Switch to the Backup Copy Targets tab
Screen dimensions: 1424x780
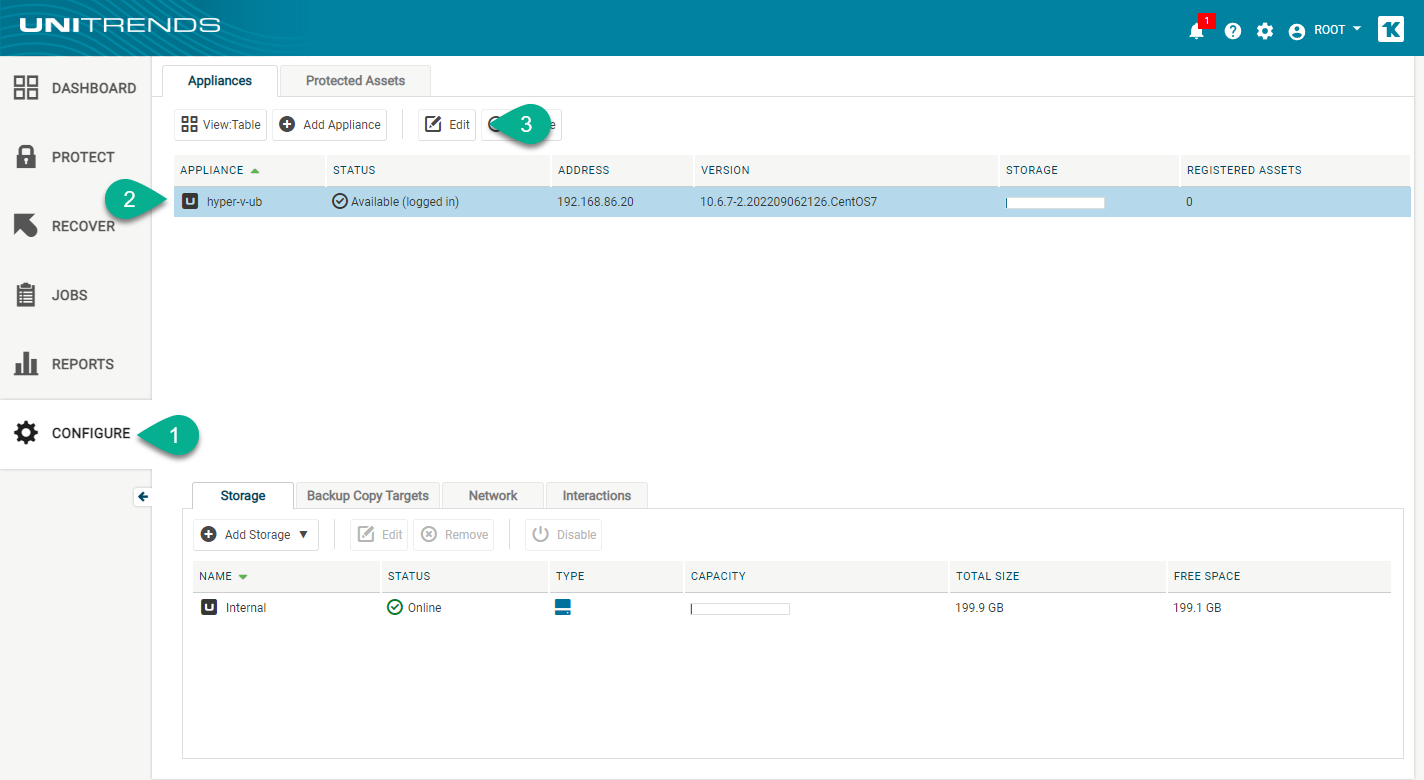(x=368, y=496)
